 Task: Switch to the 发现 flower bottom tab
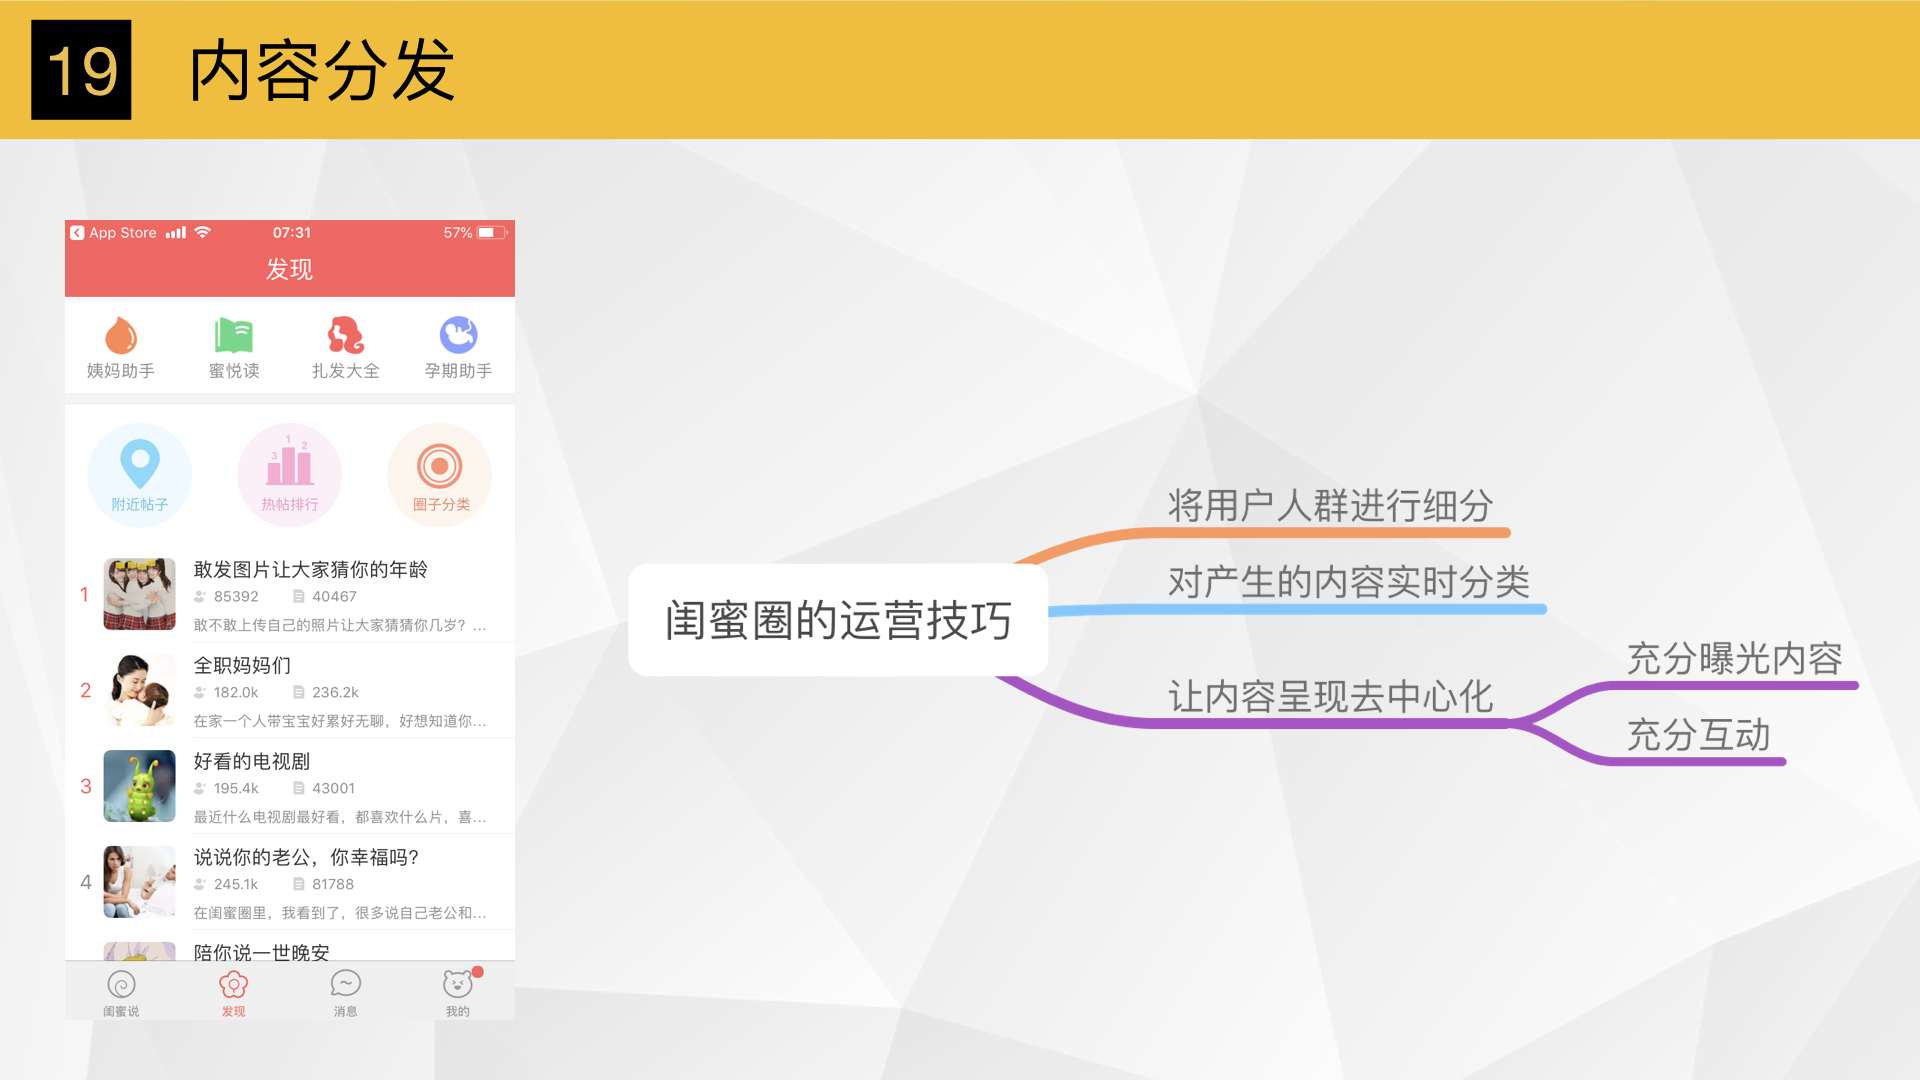click(x=234, y=993)
